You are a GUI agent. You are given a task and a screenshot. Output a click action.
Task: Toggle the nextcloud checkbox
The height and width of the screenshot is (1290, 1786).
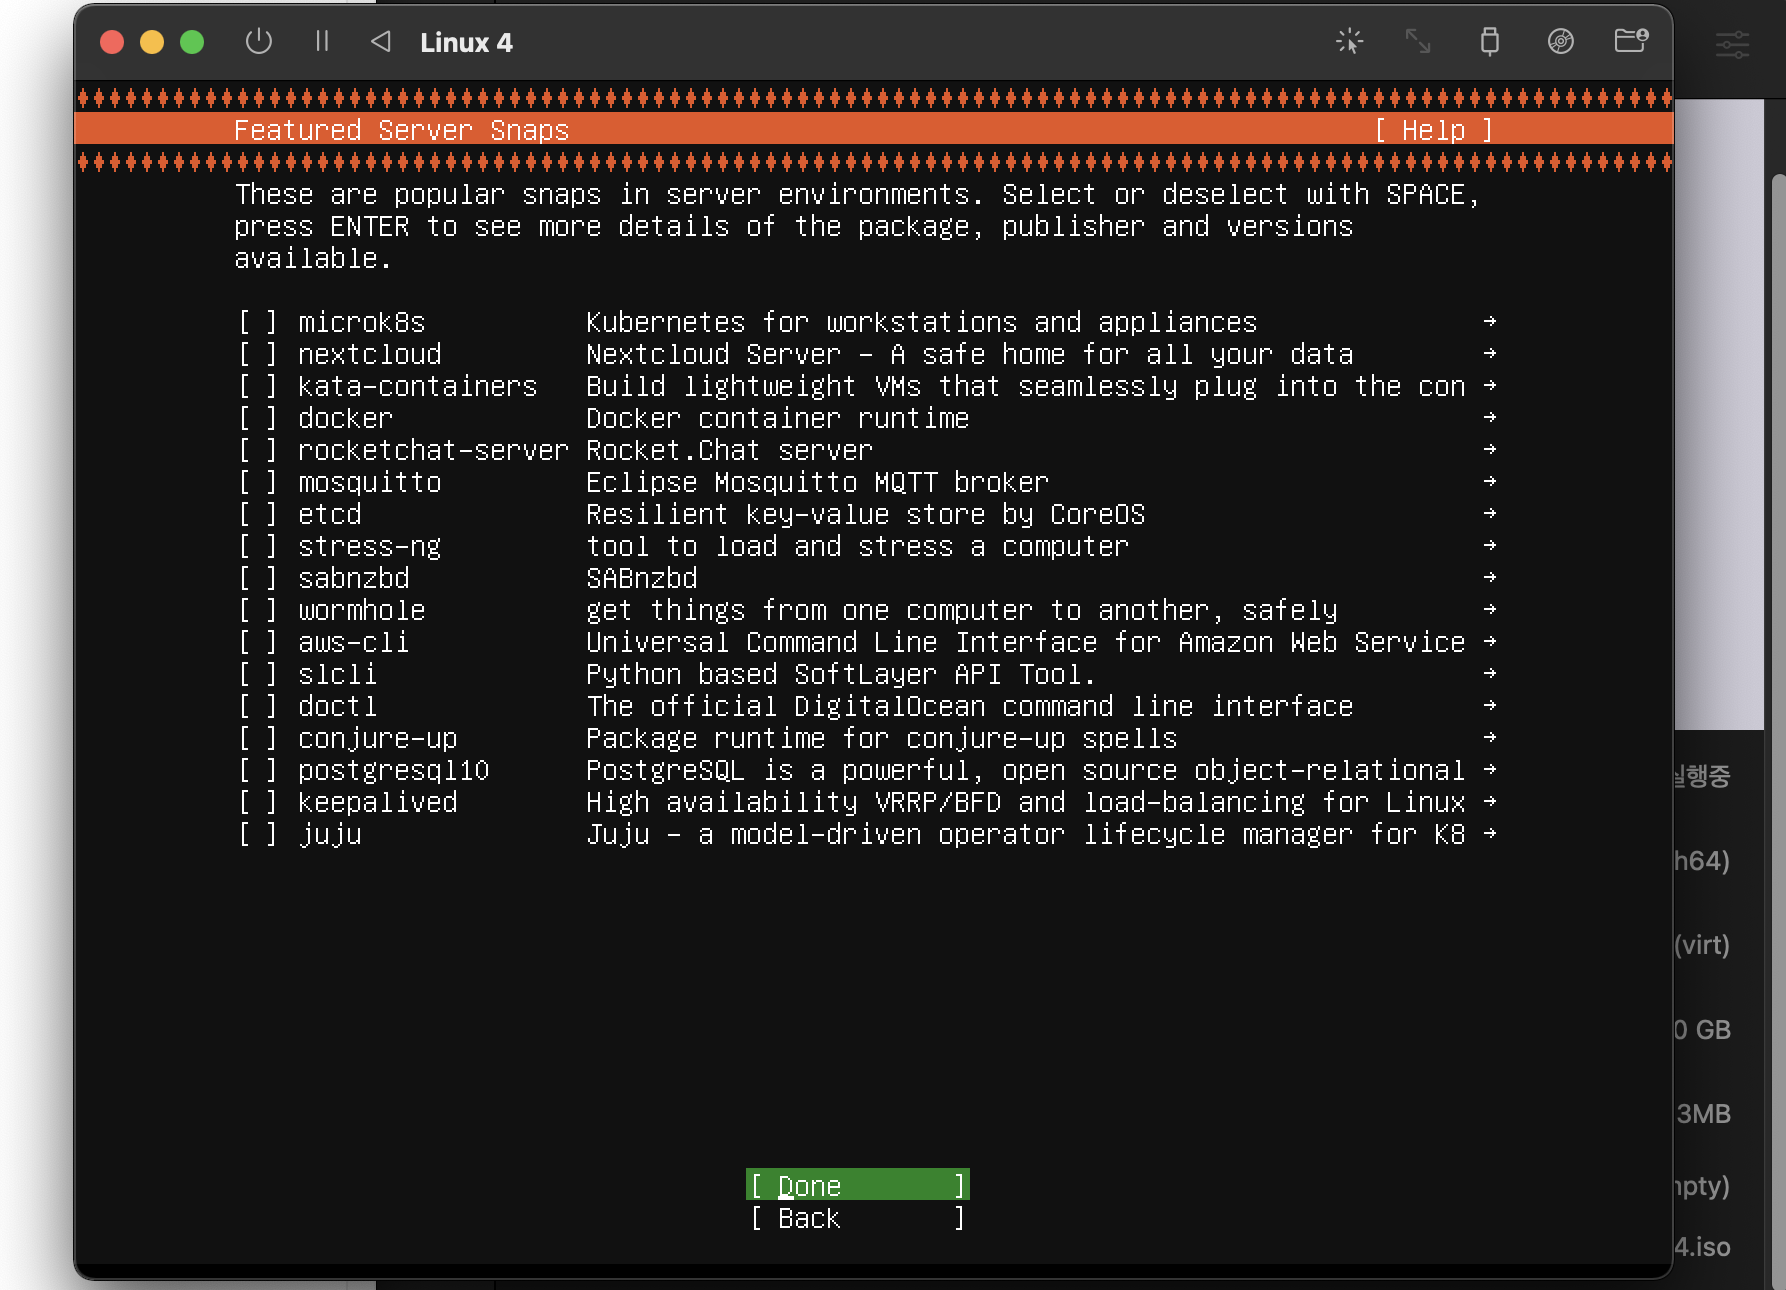click(x=257, y=354)
